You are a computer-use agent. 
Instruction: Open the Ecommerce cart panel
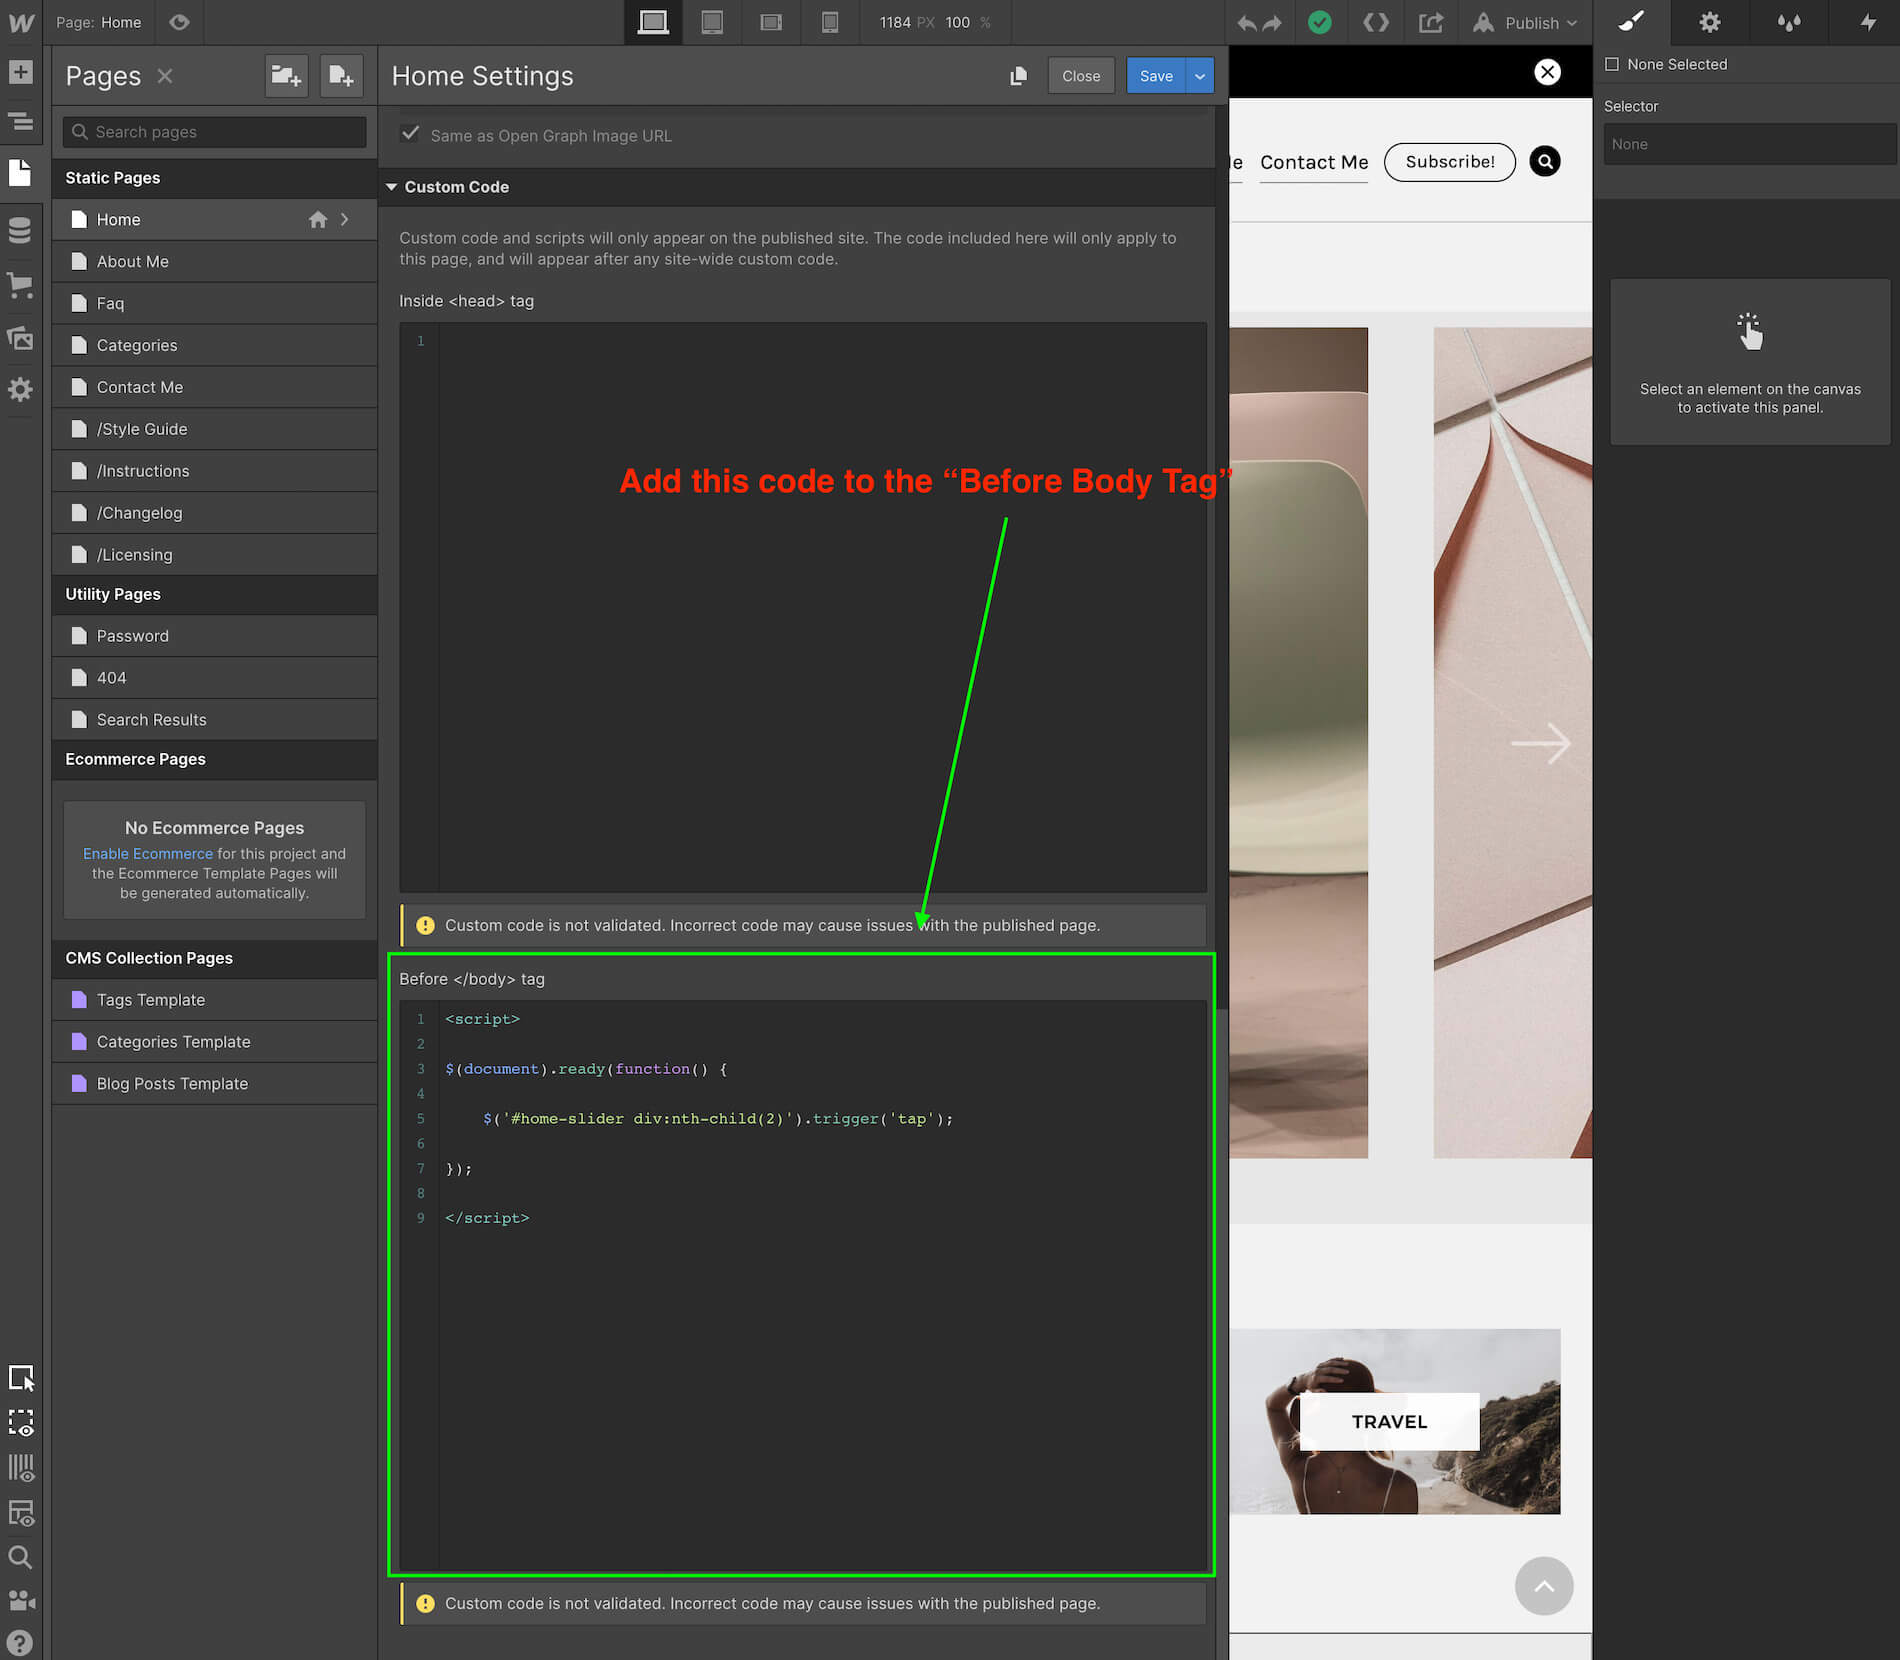coord(20,285)
